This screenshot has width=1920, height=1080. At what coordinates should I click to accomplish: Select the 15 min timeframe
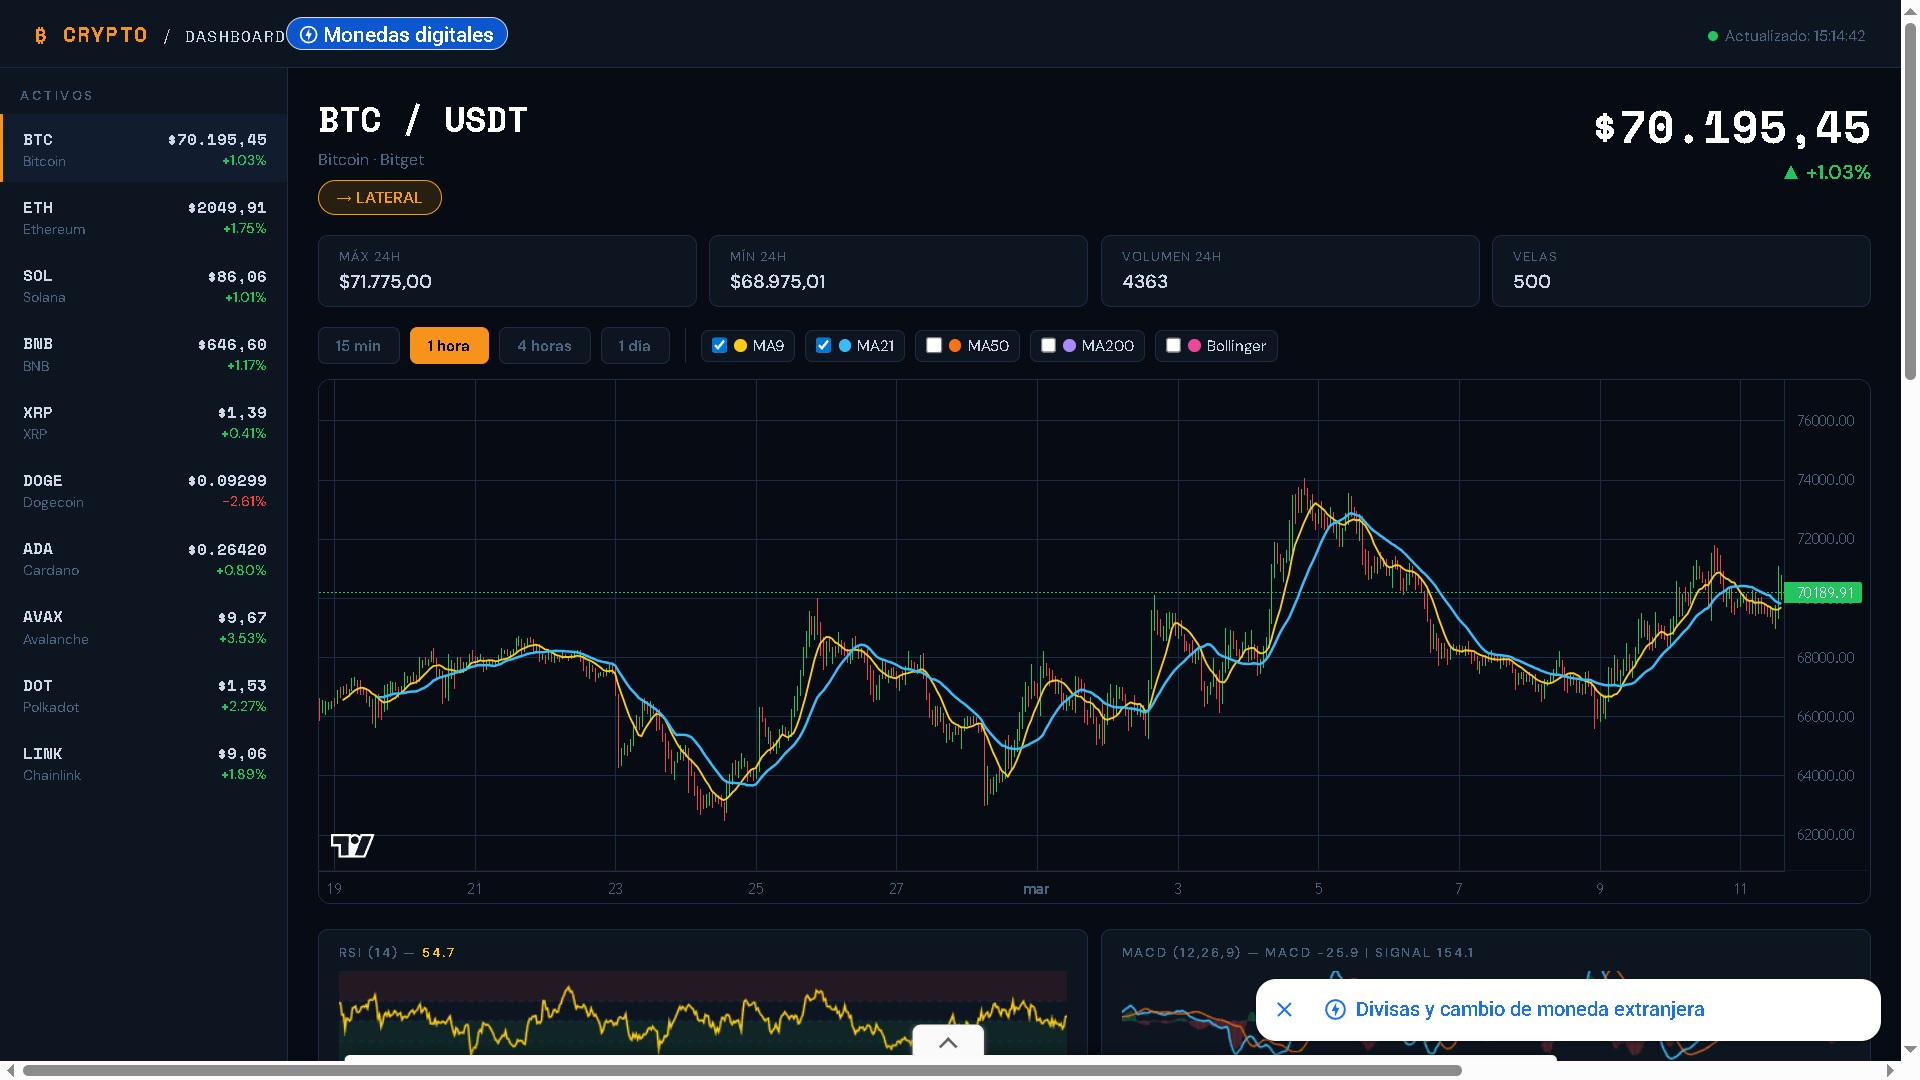[x=358, y=346]
